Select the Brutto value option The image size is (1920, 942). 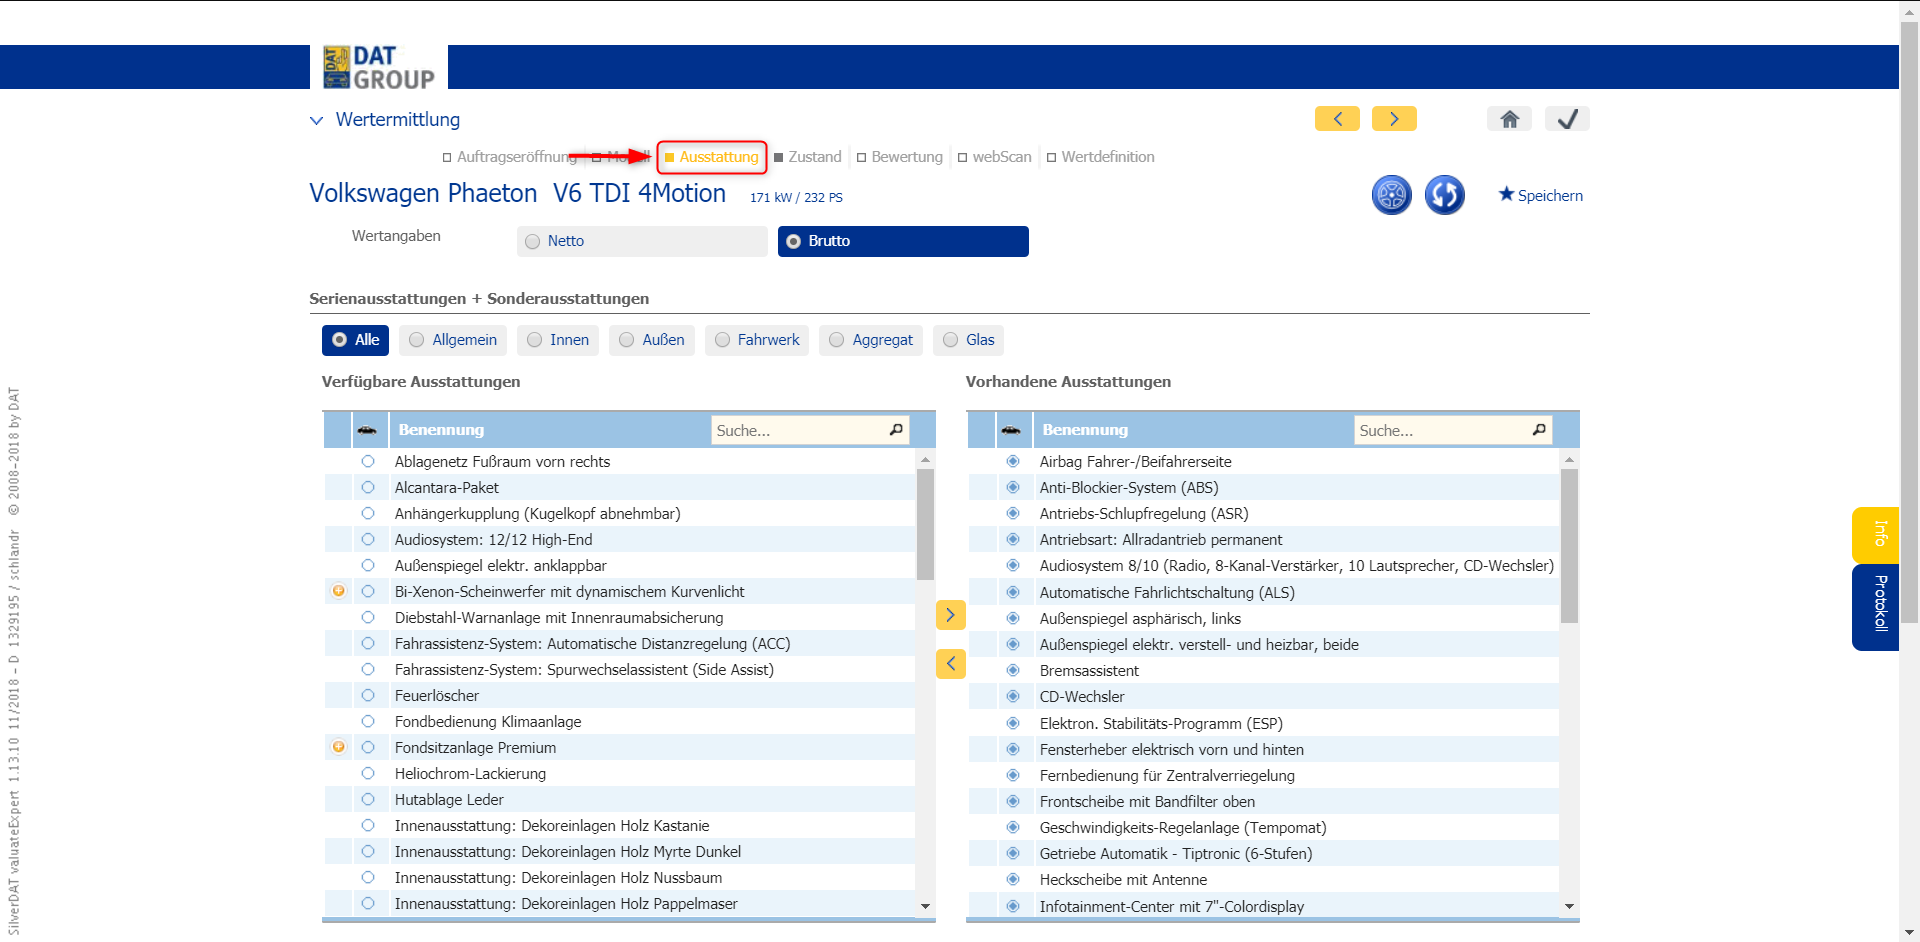903,241
